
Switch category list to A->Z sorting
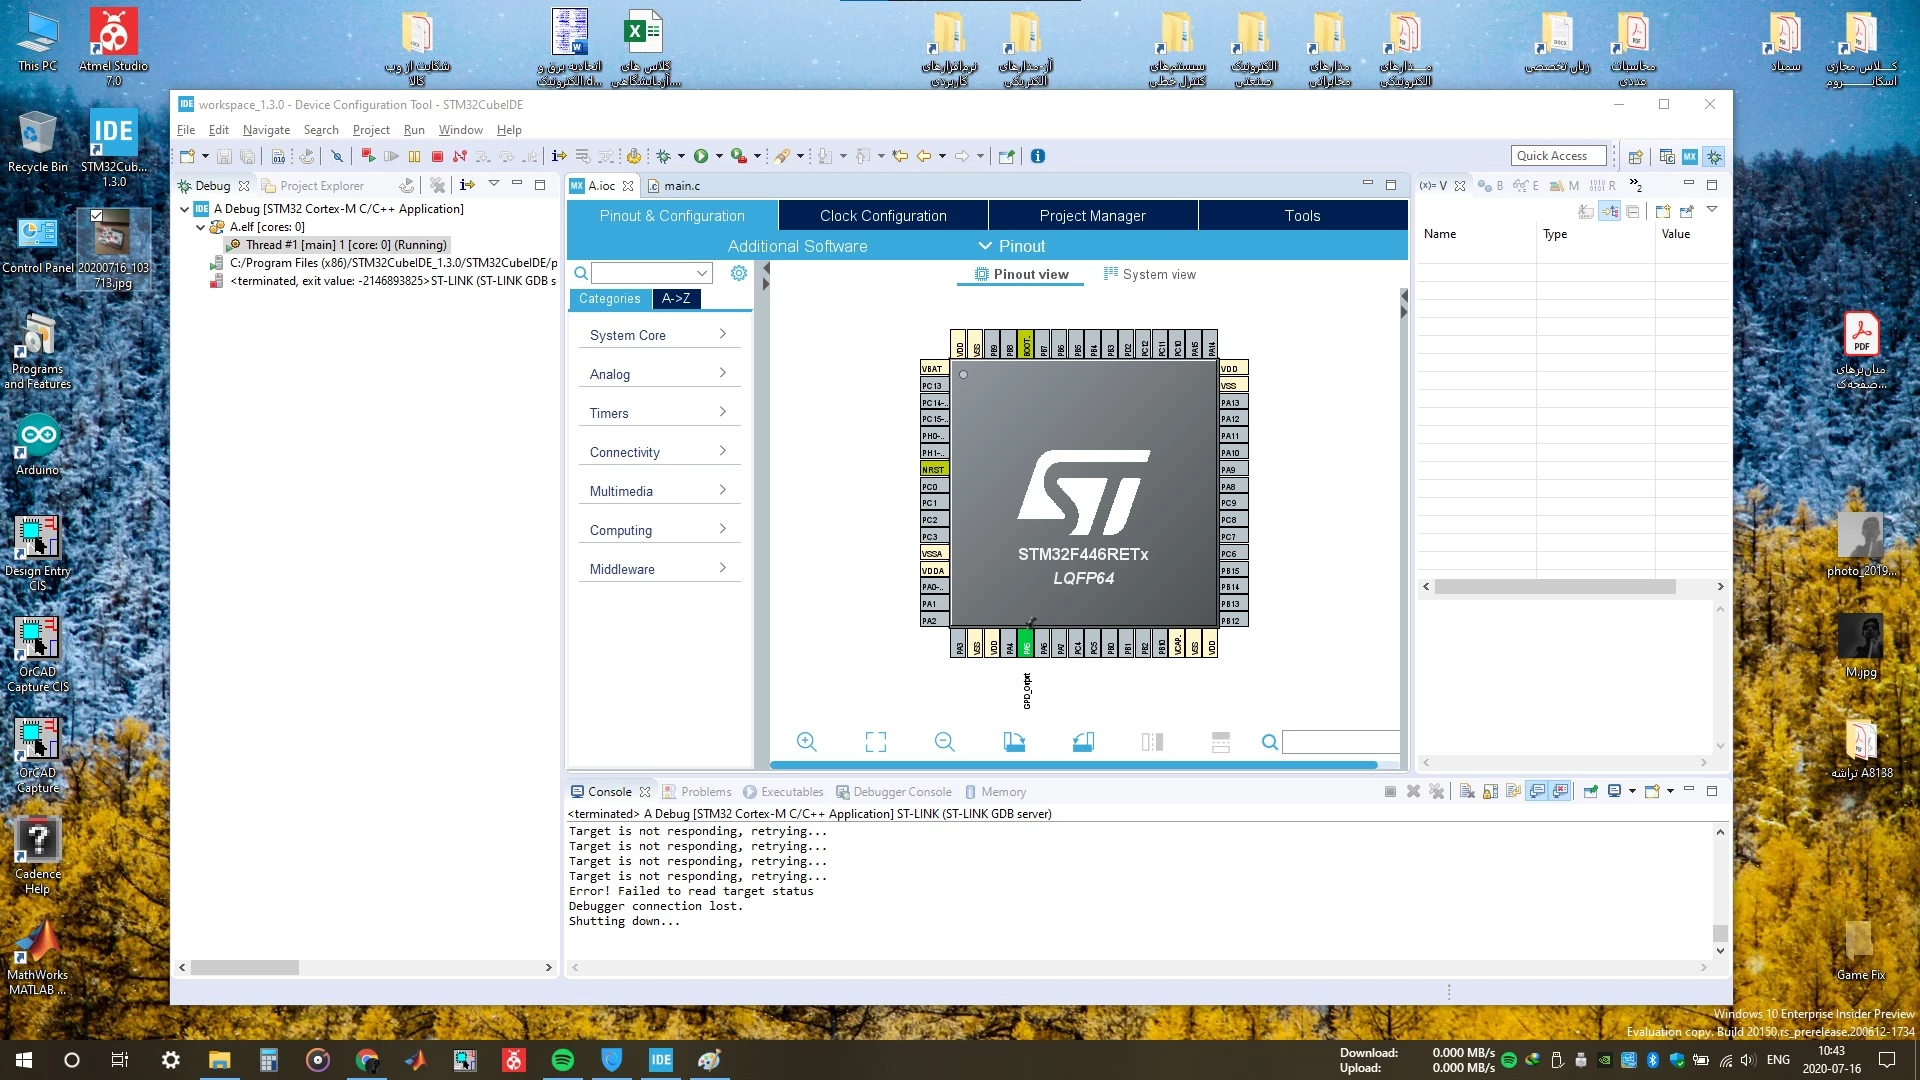pos(676,298)
